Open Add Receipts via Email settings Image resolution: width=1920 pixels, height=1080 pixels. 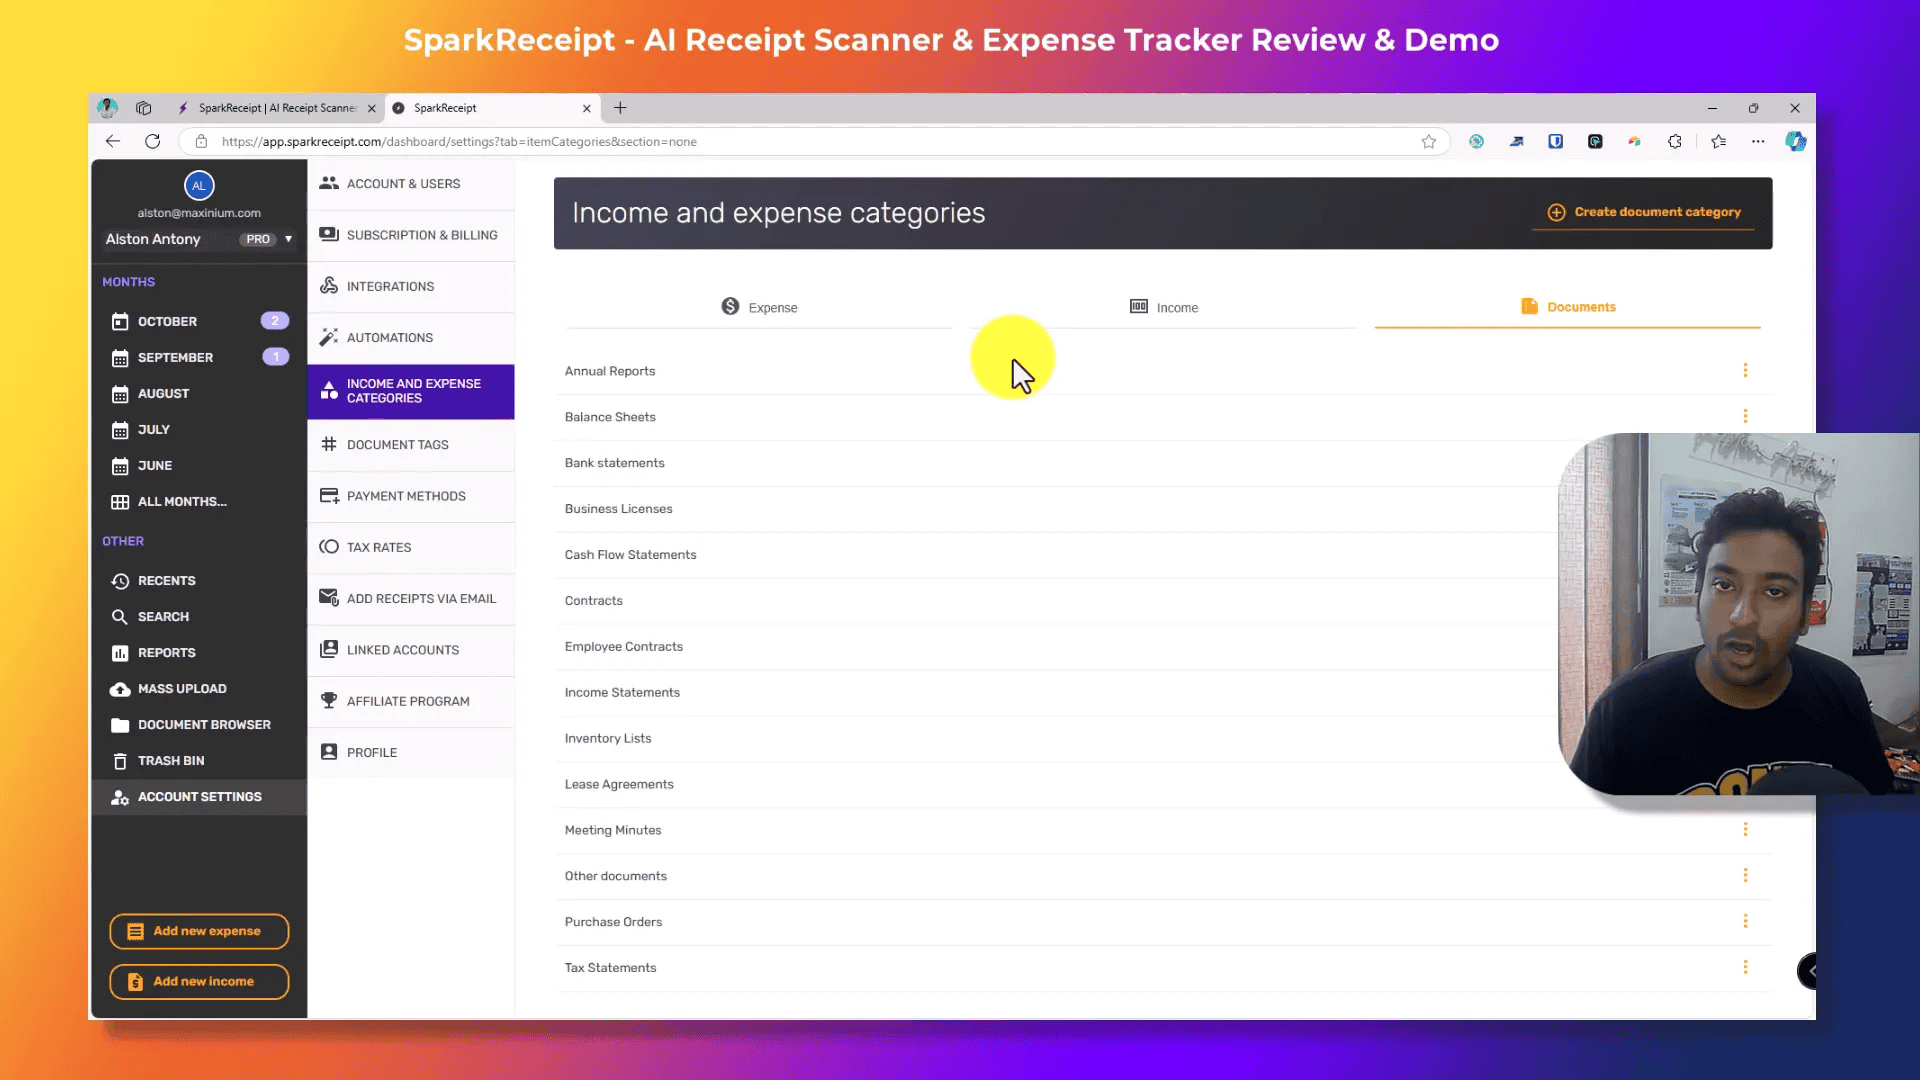coord(411,599)
